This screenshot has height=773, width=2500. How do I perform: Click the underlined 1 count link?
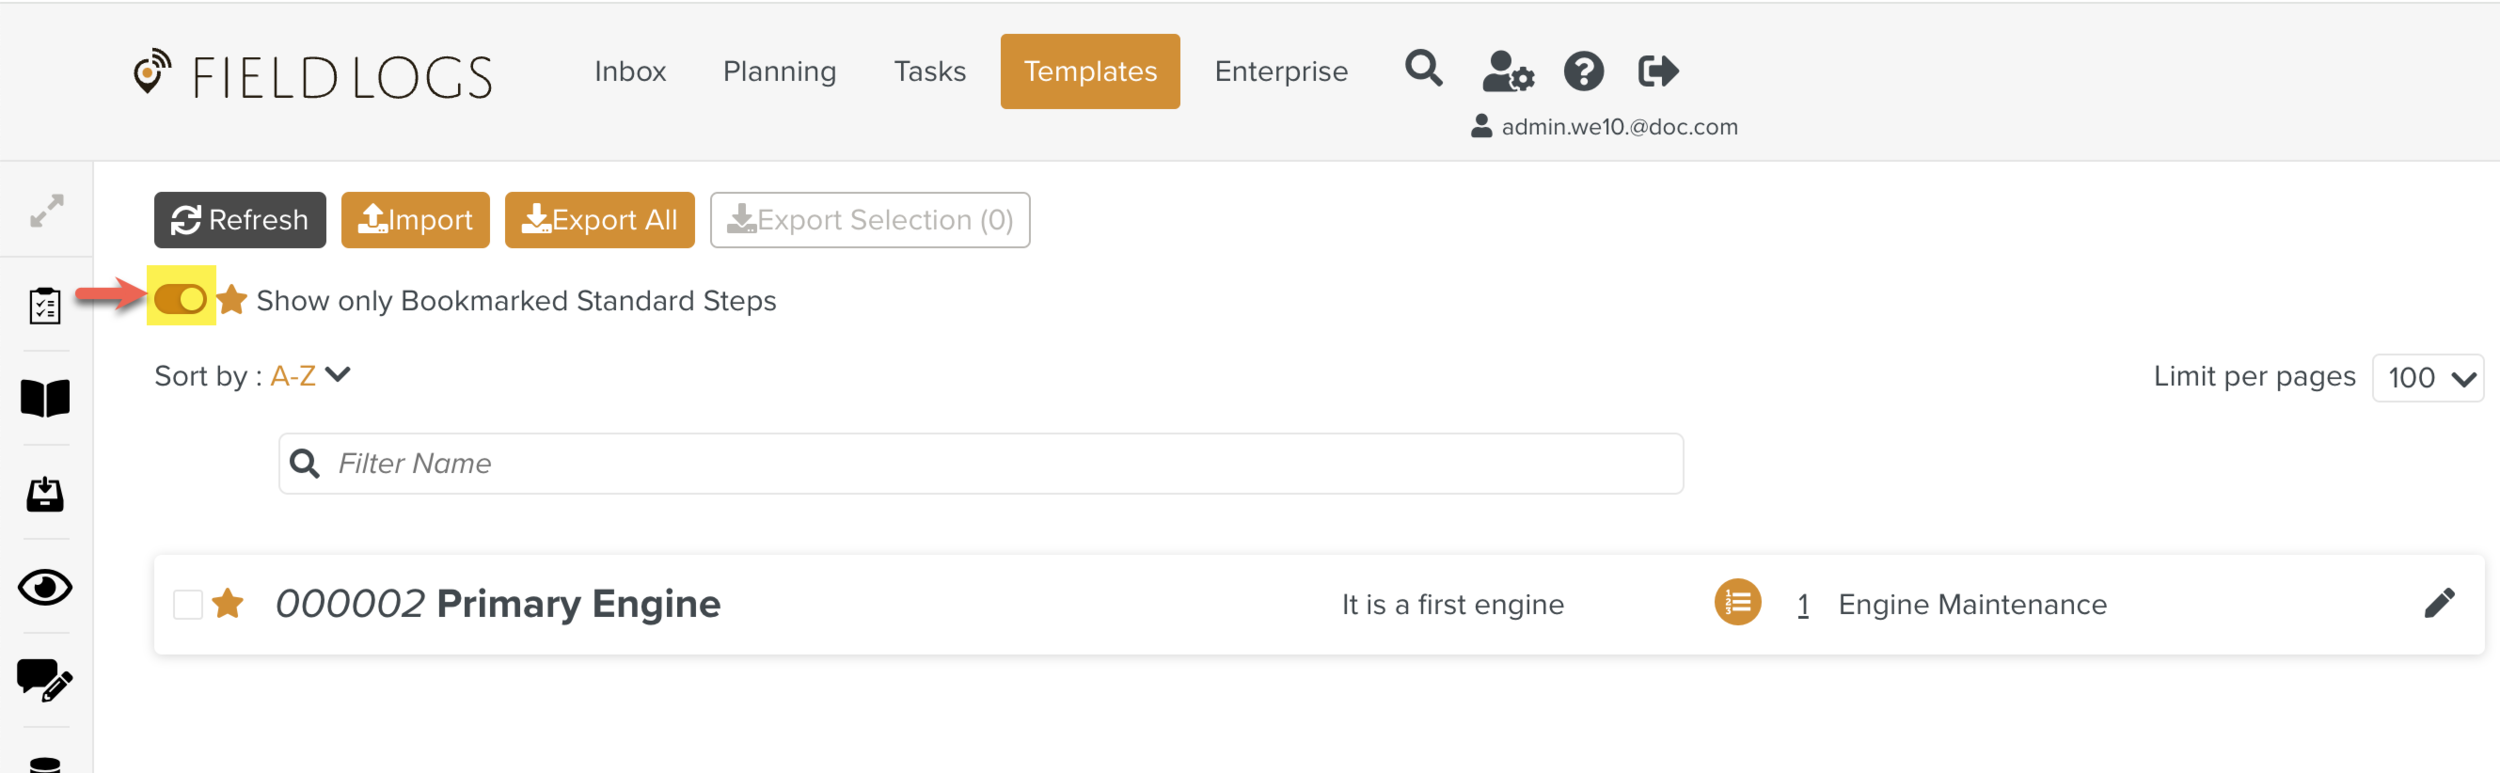[1802, 605]
